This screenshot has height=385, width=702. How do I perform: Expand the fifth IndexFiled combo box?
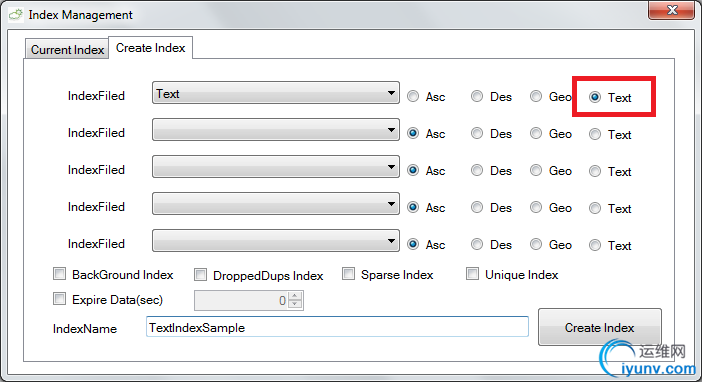276,241
